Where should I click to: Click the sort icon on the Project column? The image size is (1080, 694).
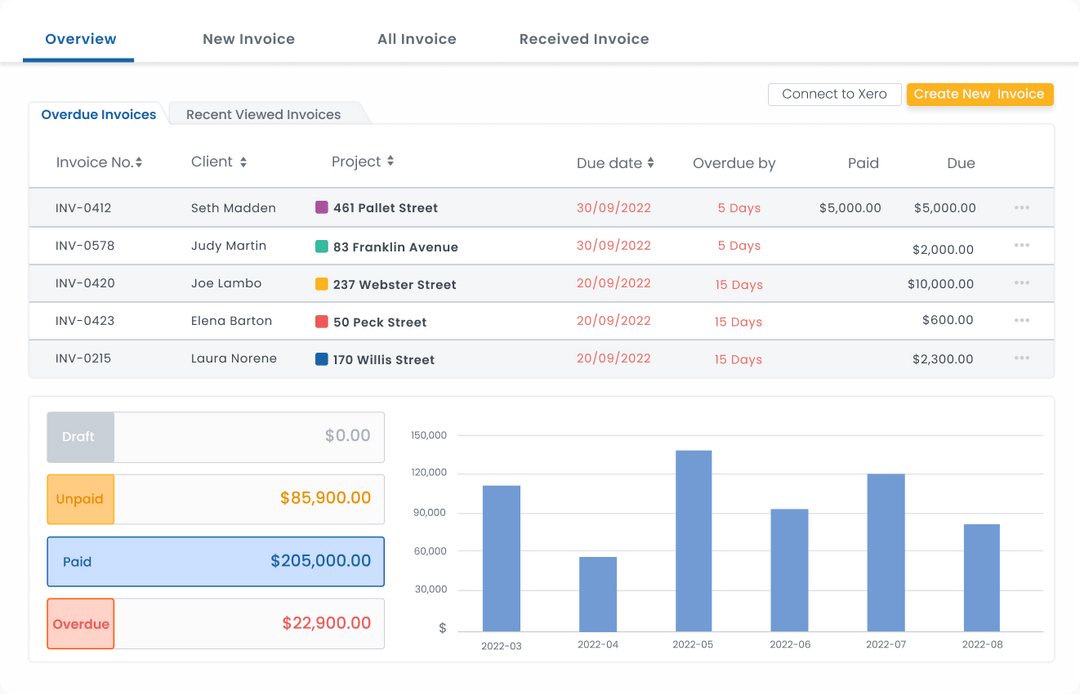(x=388, y=162)
